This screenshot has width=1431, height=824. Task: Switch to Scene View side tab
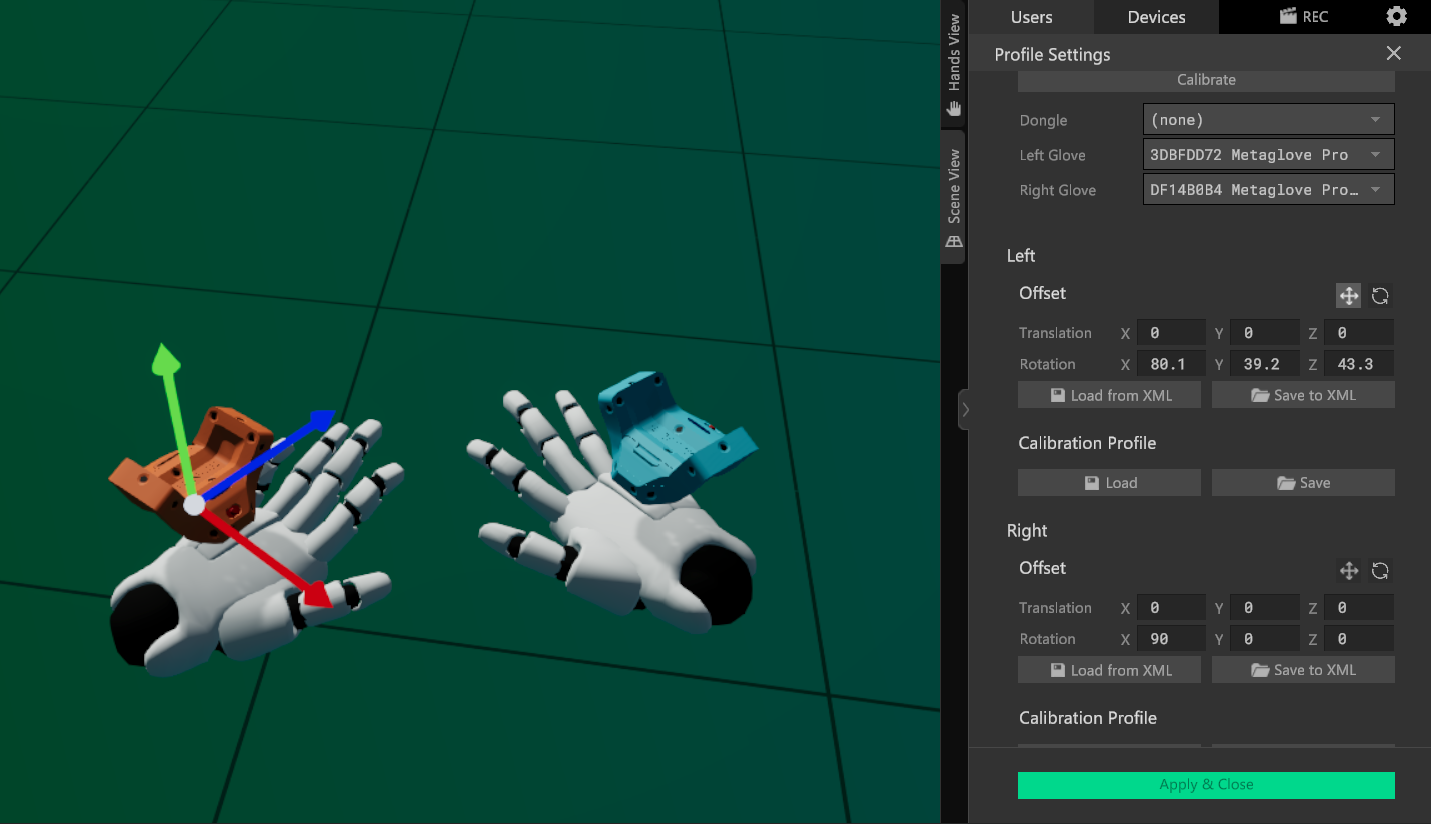[954, 197]
